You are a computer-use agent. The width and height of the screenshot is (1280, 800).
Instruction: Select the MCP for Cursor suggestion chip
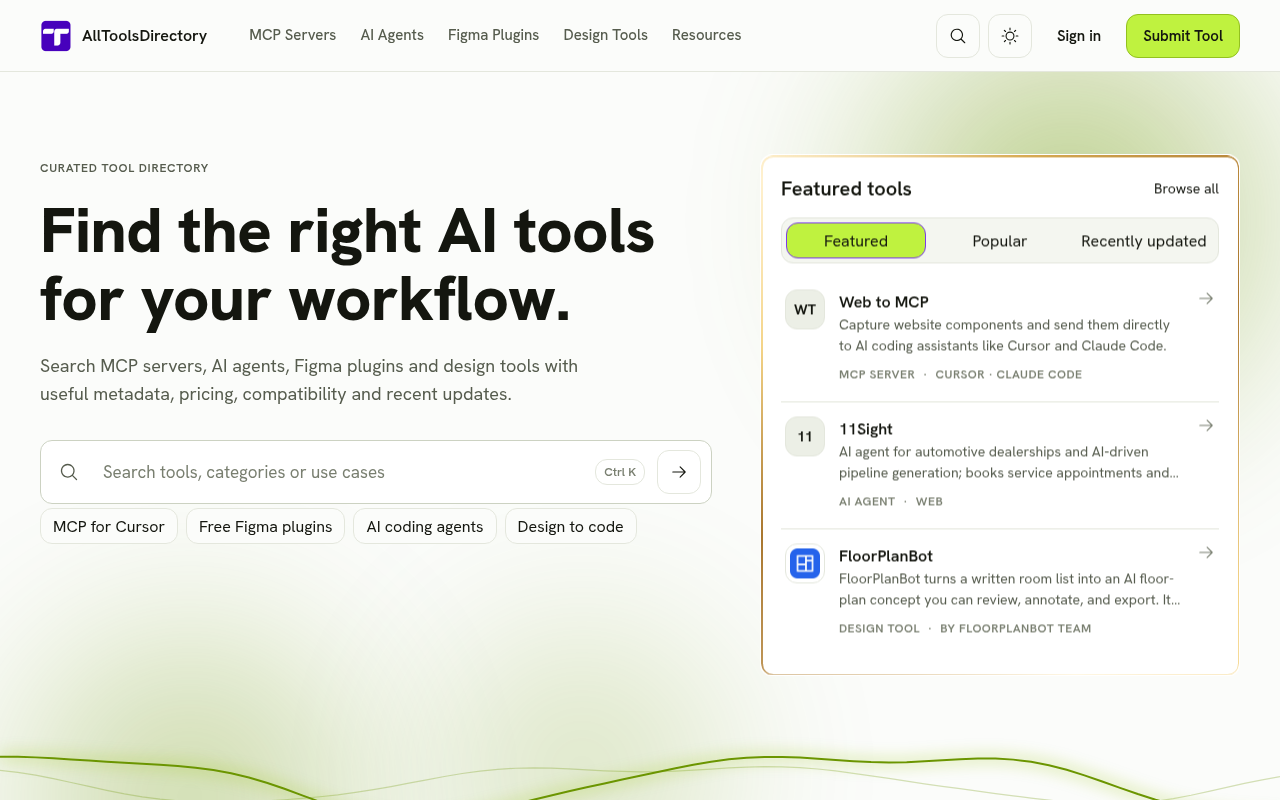pyautogui.click(x=109, y=526)
